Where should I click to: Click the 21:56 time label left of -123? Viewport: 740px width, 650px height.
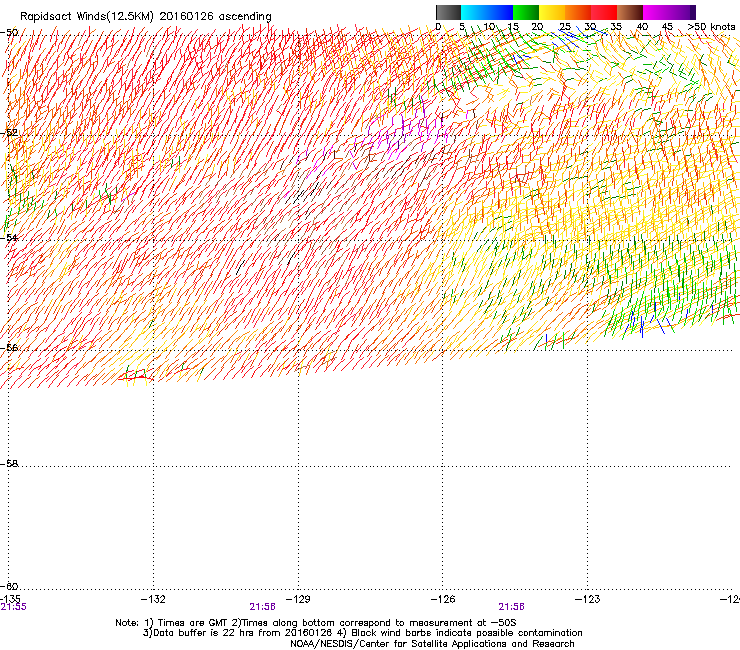point(512,607)
